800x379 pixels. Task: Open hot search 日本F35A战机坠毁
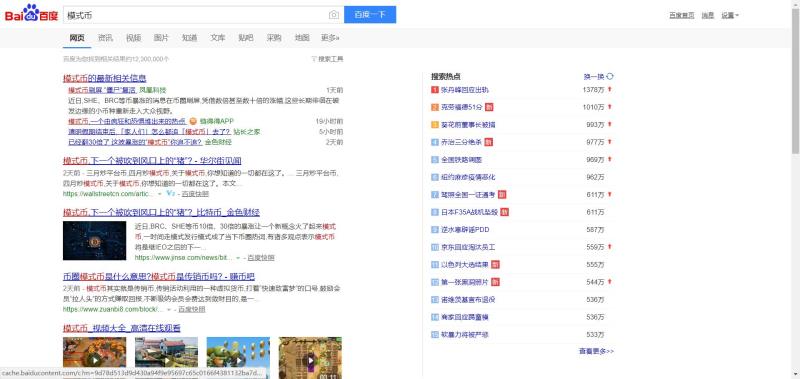click(469, 212)
